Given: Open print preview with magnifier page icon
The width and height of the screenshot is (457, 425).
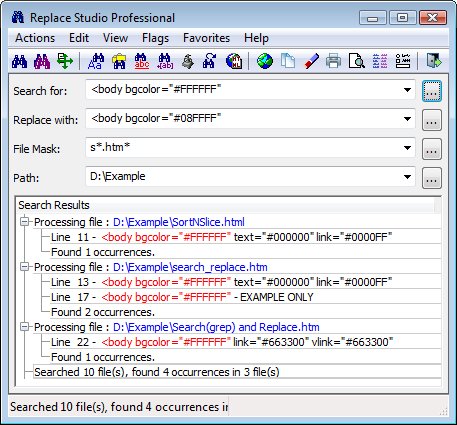Looking at the screenshot, I should click(356, 61).
